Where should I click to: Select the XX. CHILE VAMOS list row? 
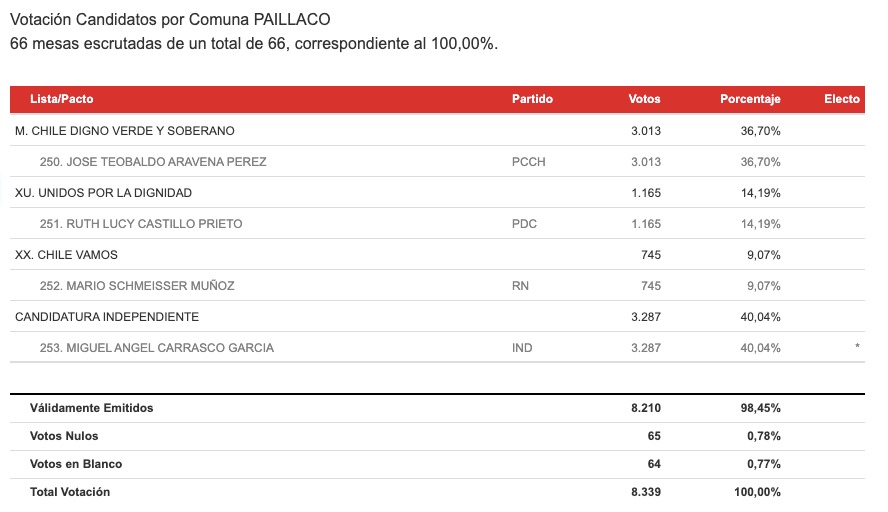[x=437, y=255]
